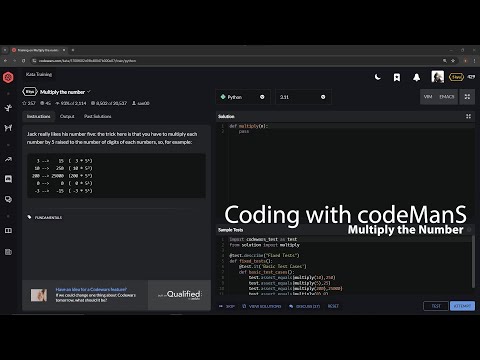The image size is (480, 360).
Task: Open the notifications bell
Action: pos(416,77)
